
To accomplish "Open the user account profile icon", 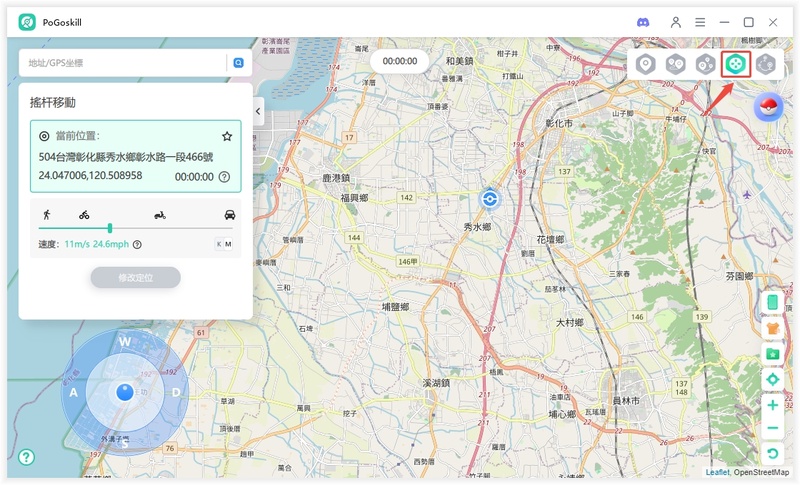I will [x=676, y=22].
